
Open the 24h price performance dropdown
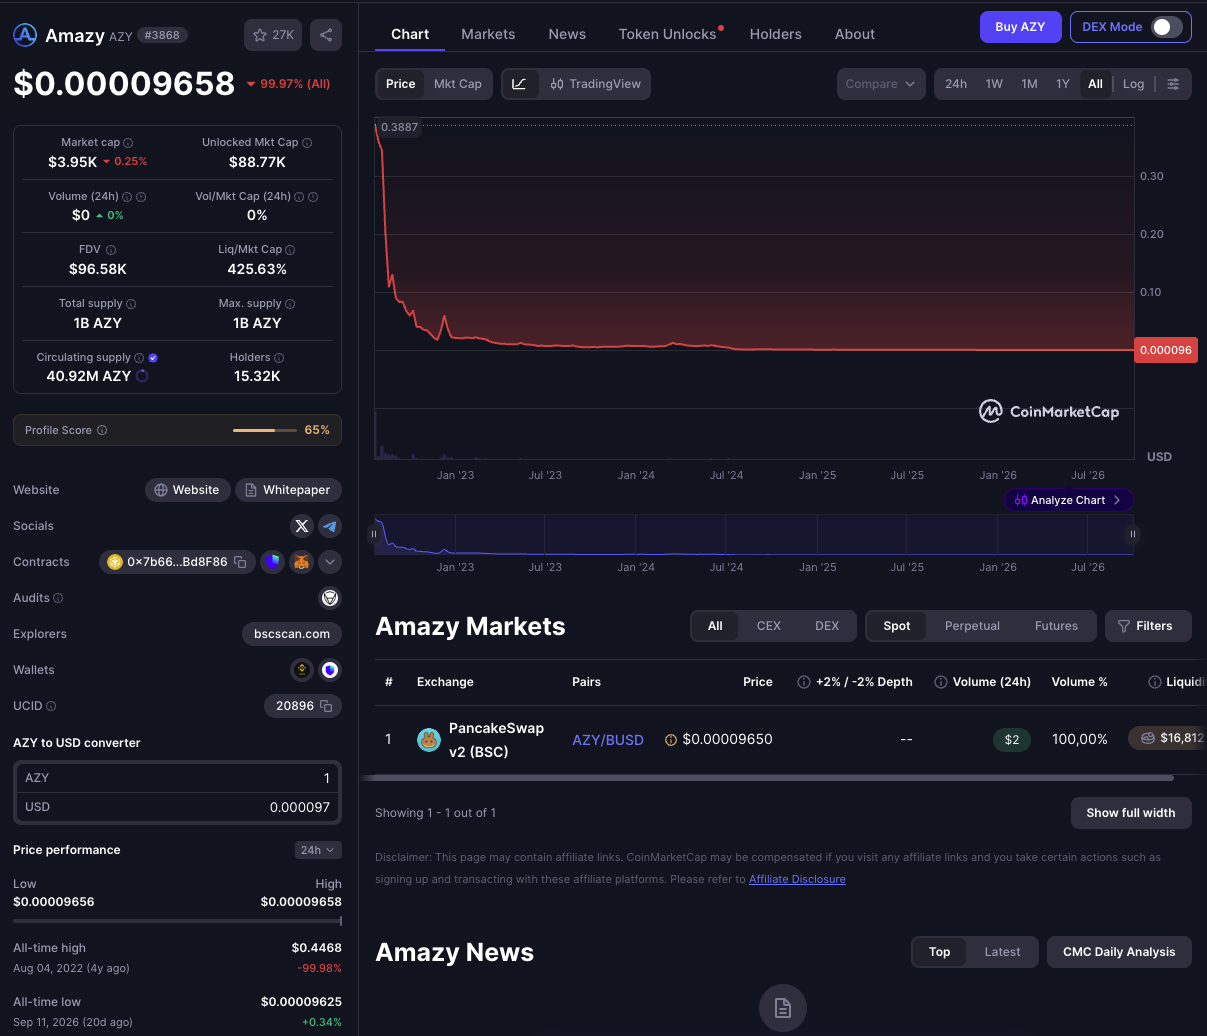tap(319, 850)
